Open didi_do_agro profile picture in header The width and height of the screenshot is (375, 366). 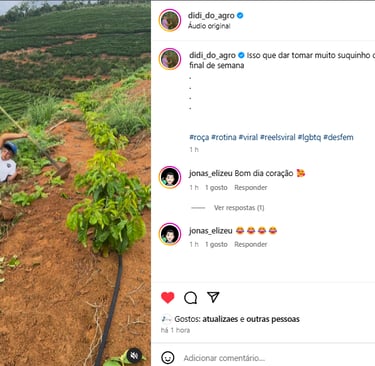[170, 20]
